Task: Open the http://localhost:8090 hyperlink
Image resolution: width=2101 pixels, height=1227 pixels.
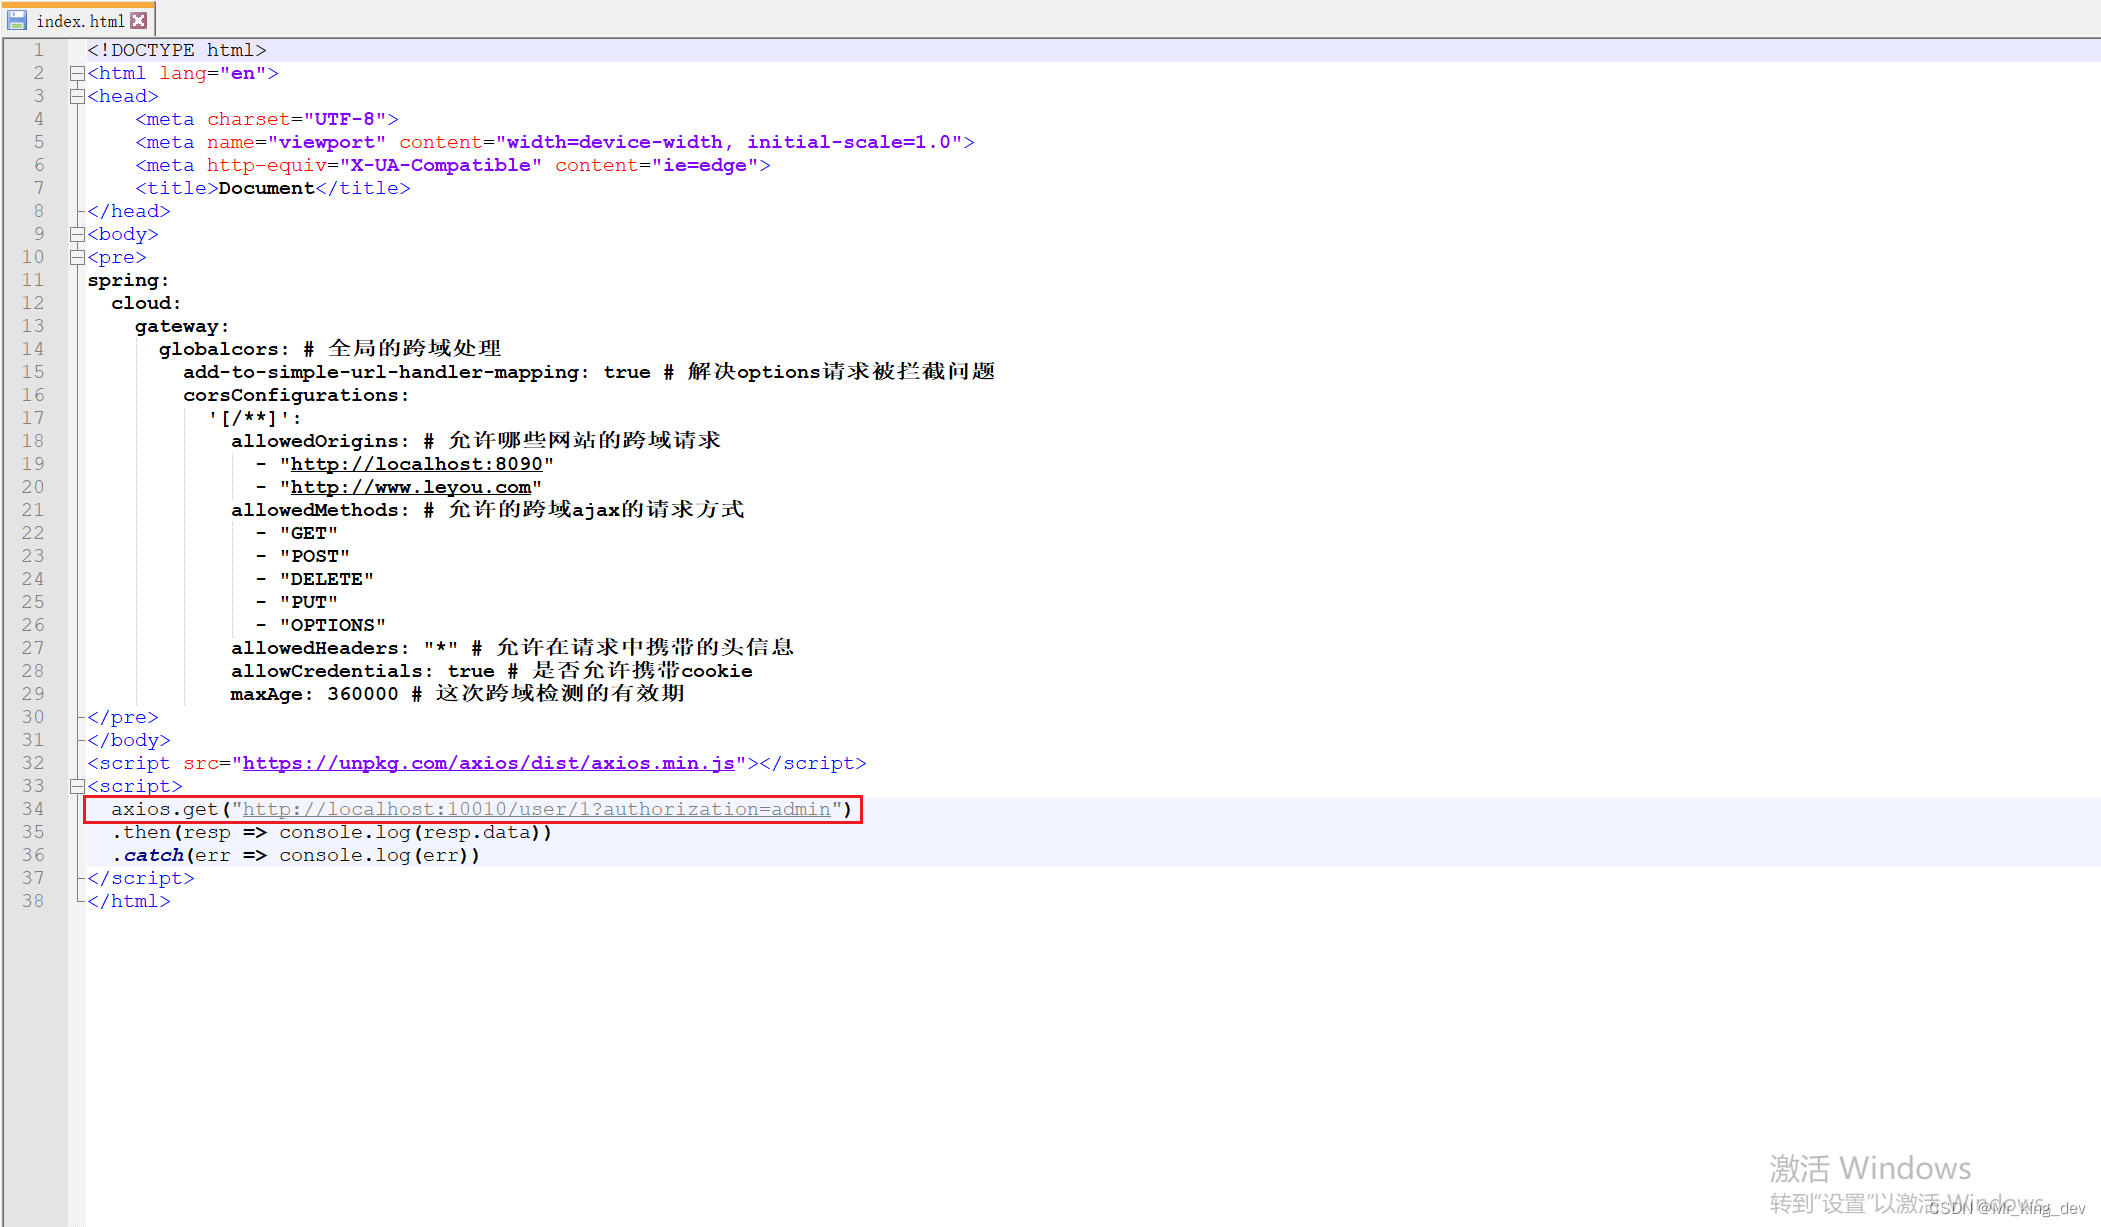Action: 418,464
